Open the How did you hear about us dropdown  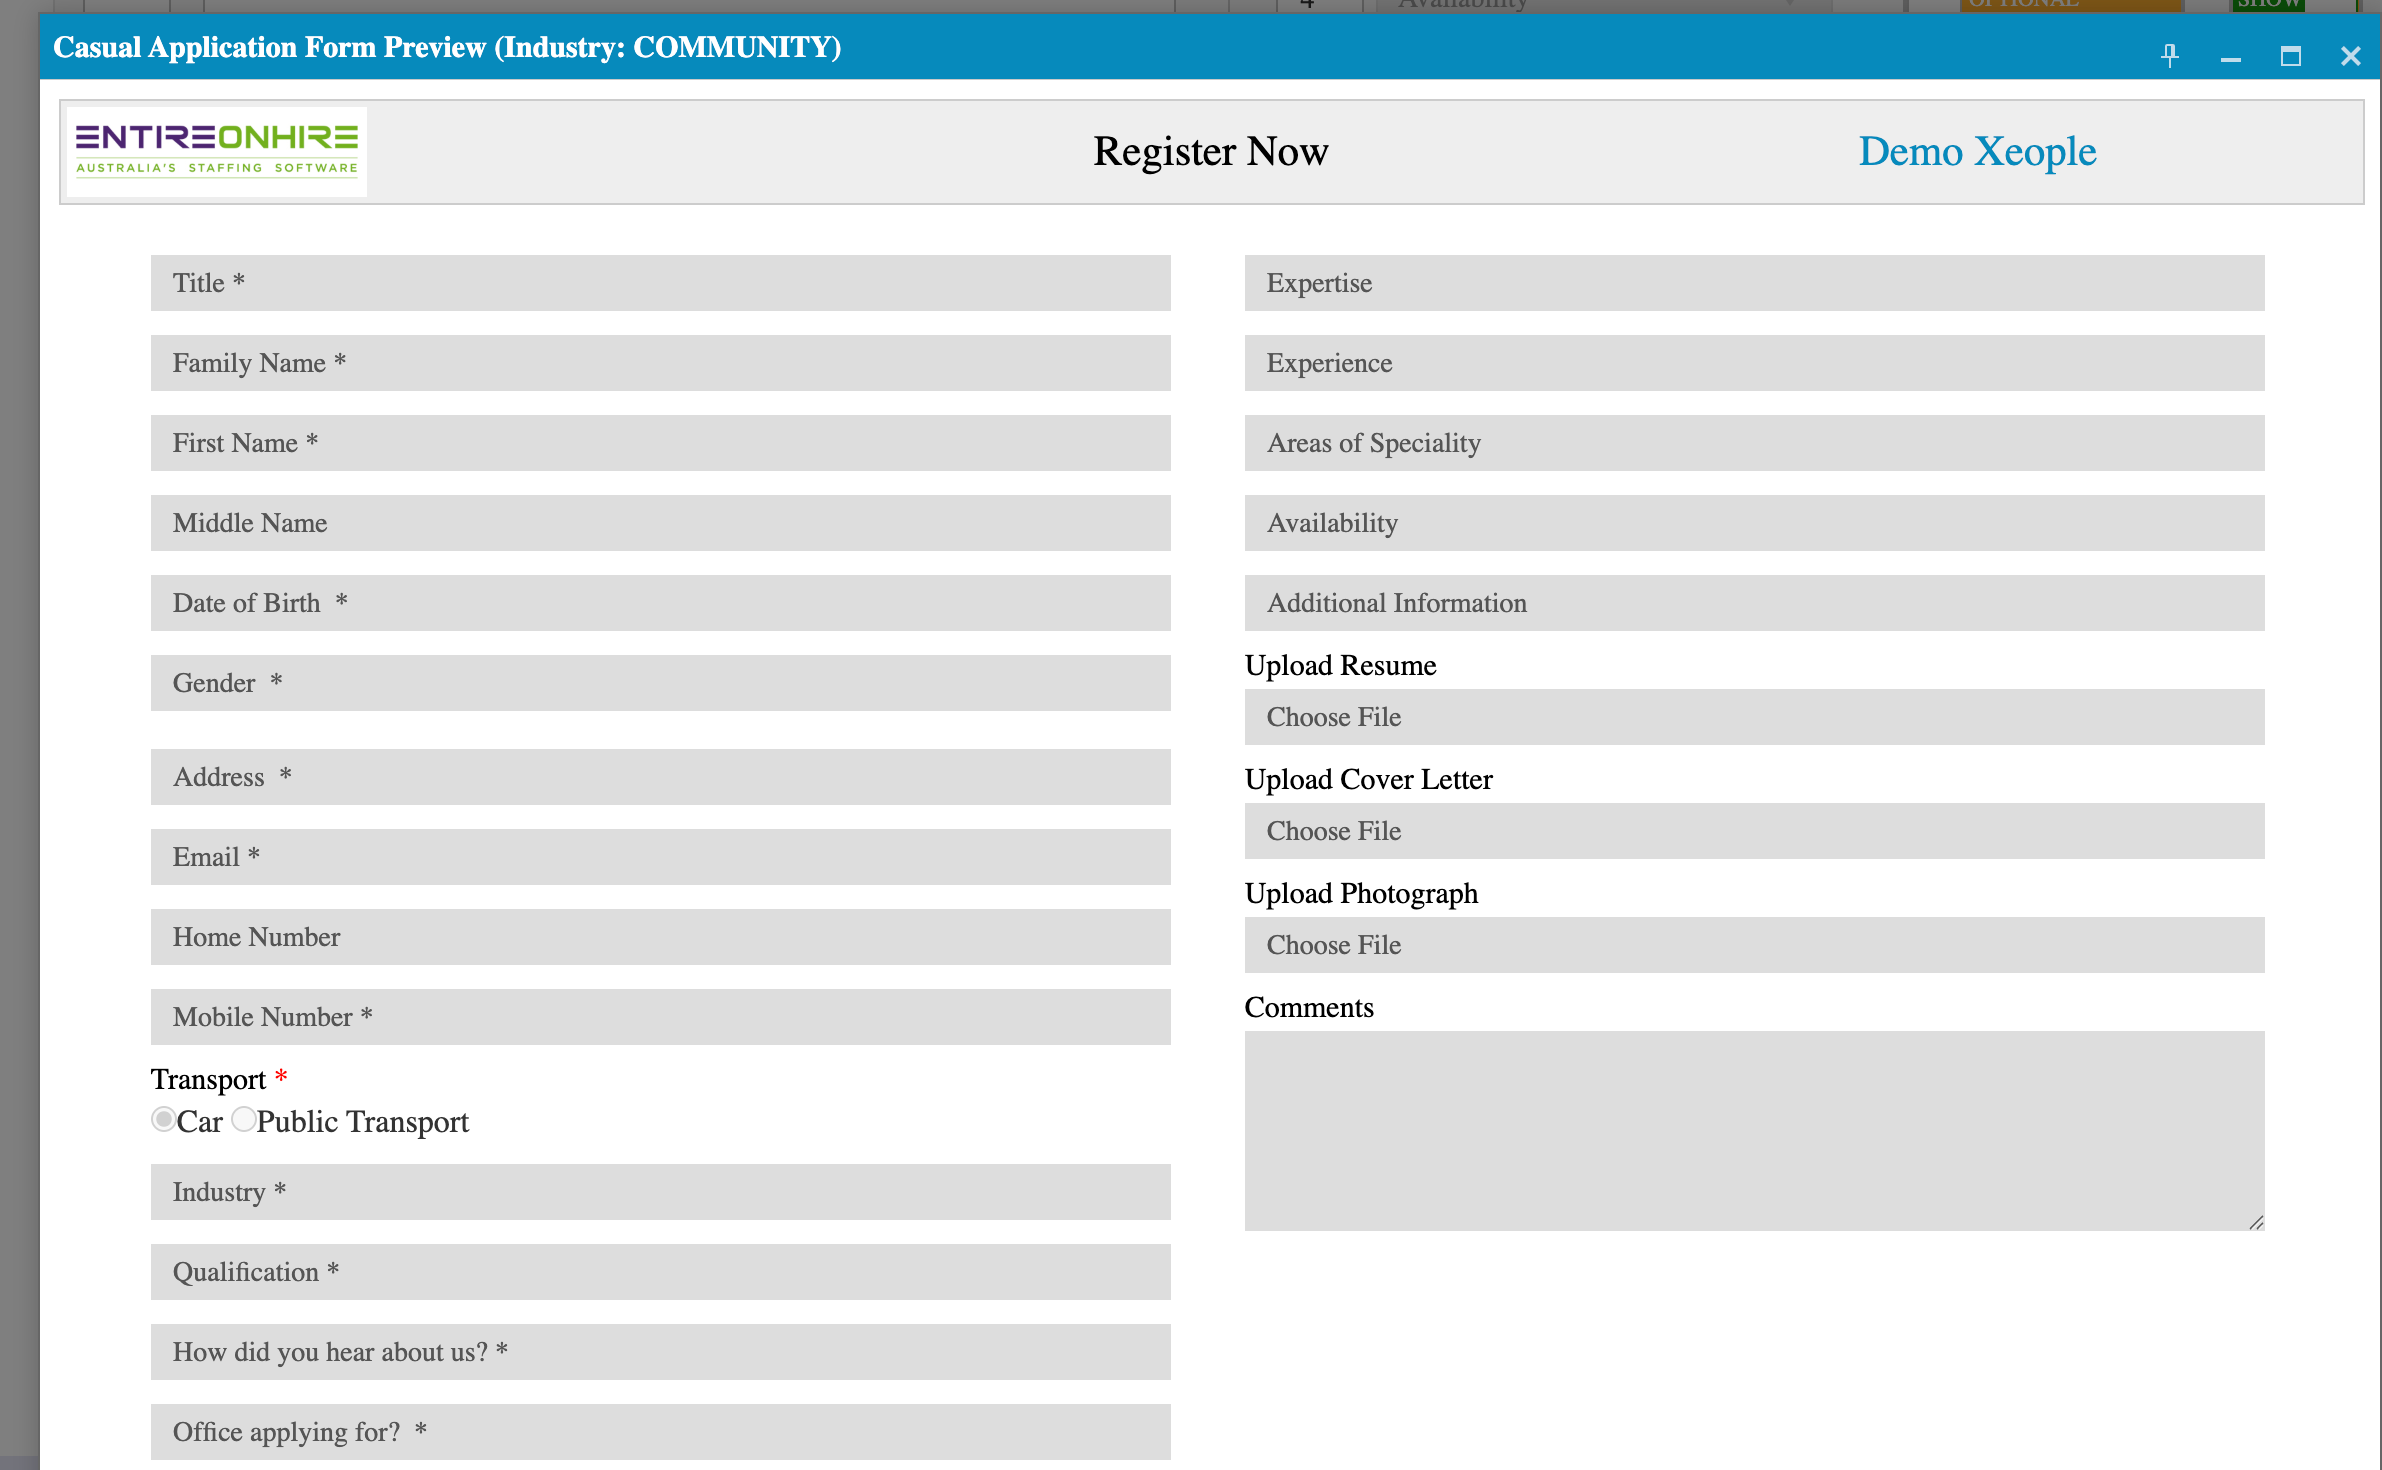(x=660, y=1352)
